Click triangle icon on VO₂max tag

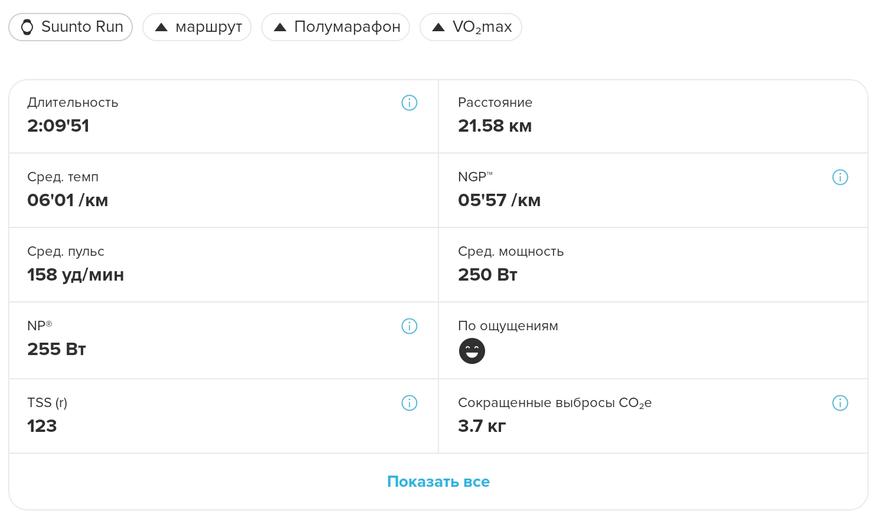click(438, 27)
